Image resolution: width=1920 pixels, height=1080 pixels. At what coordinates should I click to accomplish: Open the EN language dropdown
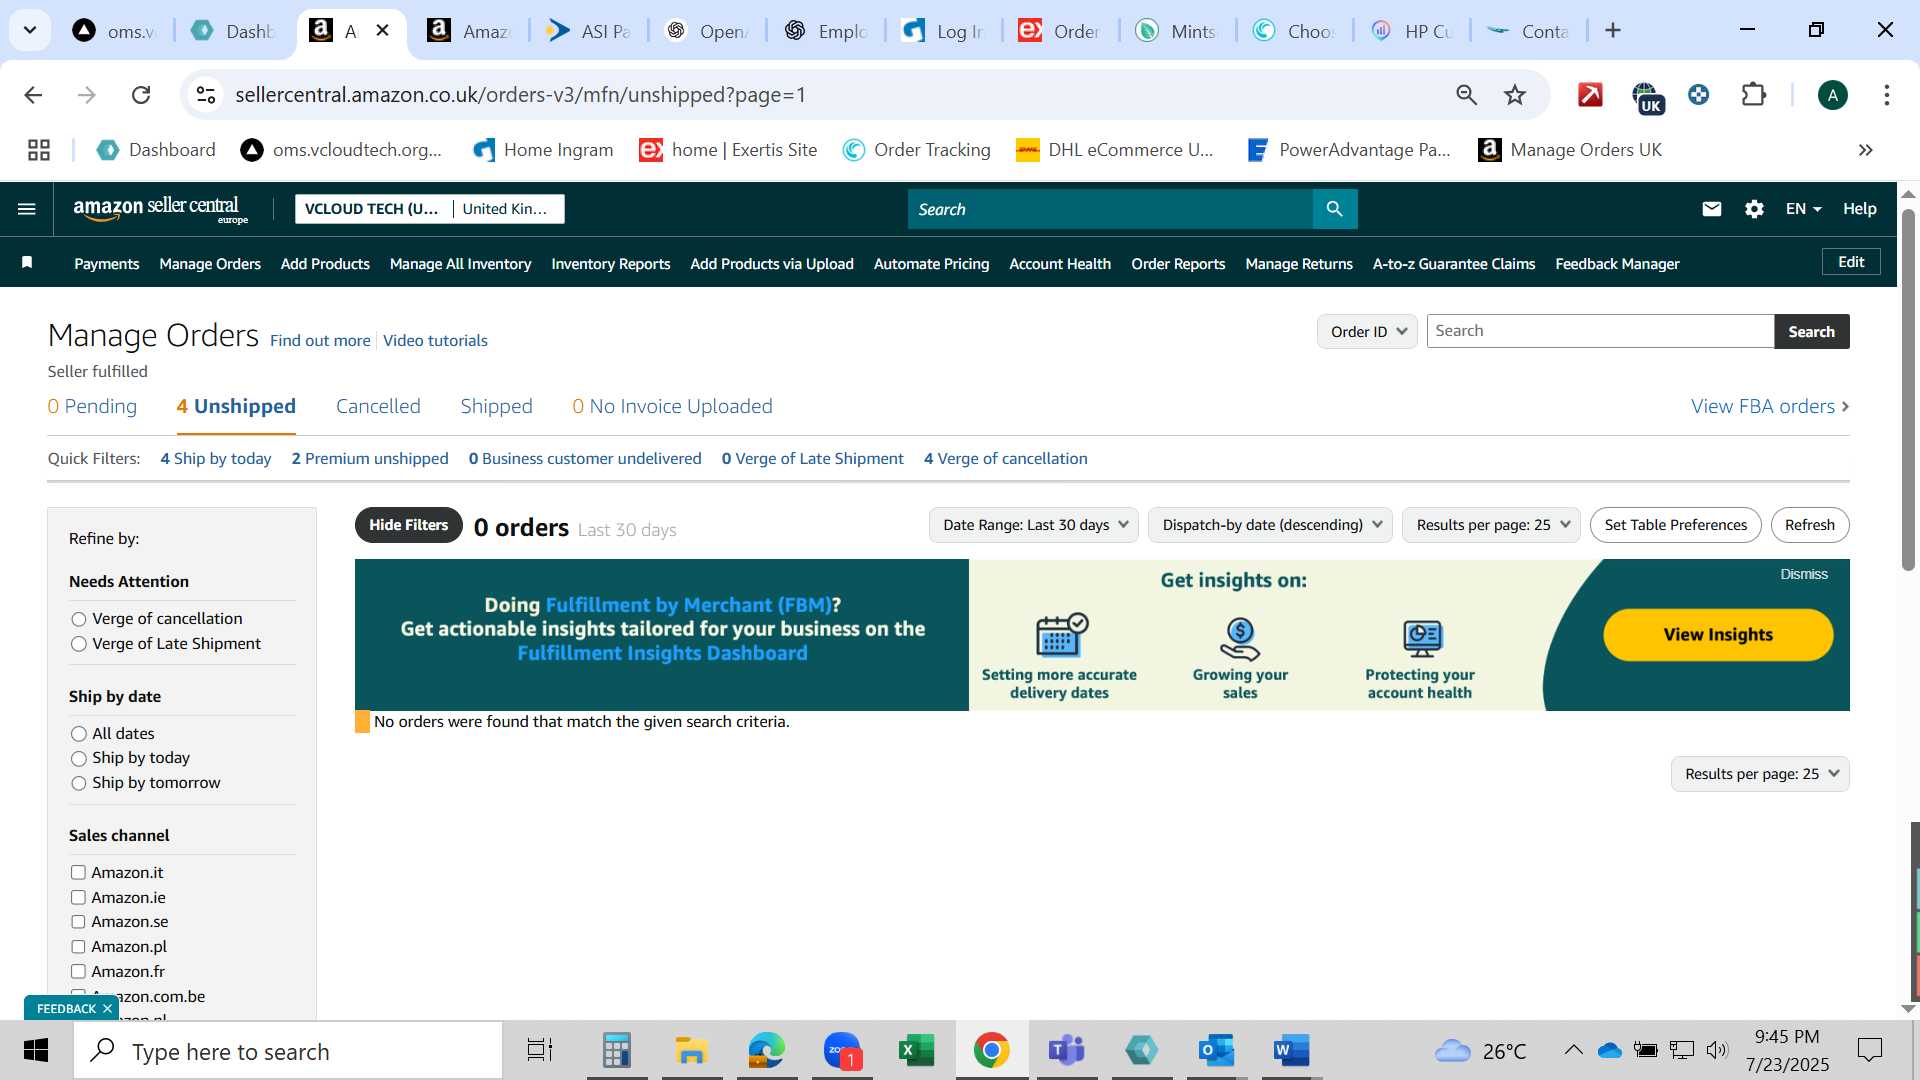coord(1803,209)
